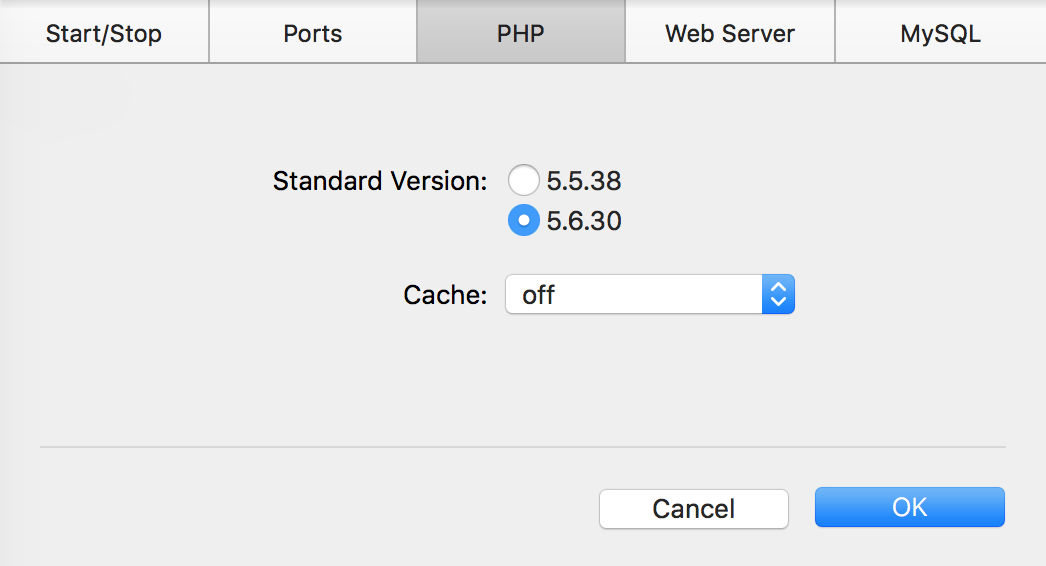Open the Cache dropdown menu

click(x=649, y=295)
